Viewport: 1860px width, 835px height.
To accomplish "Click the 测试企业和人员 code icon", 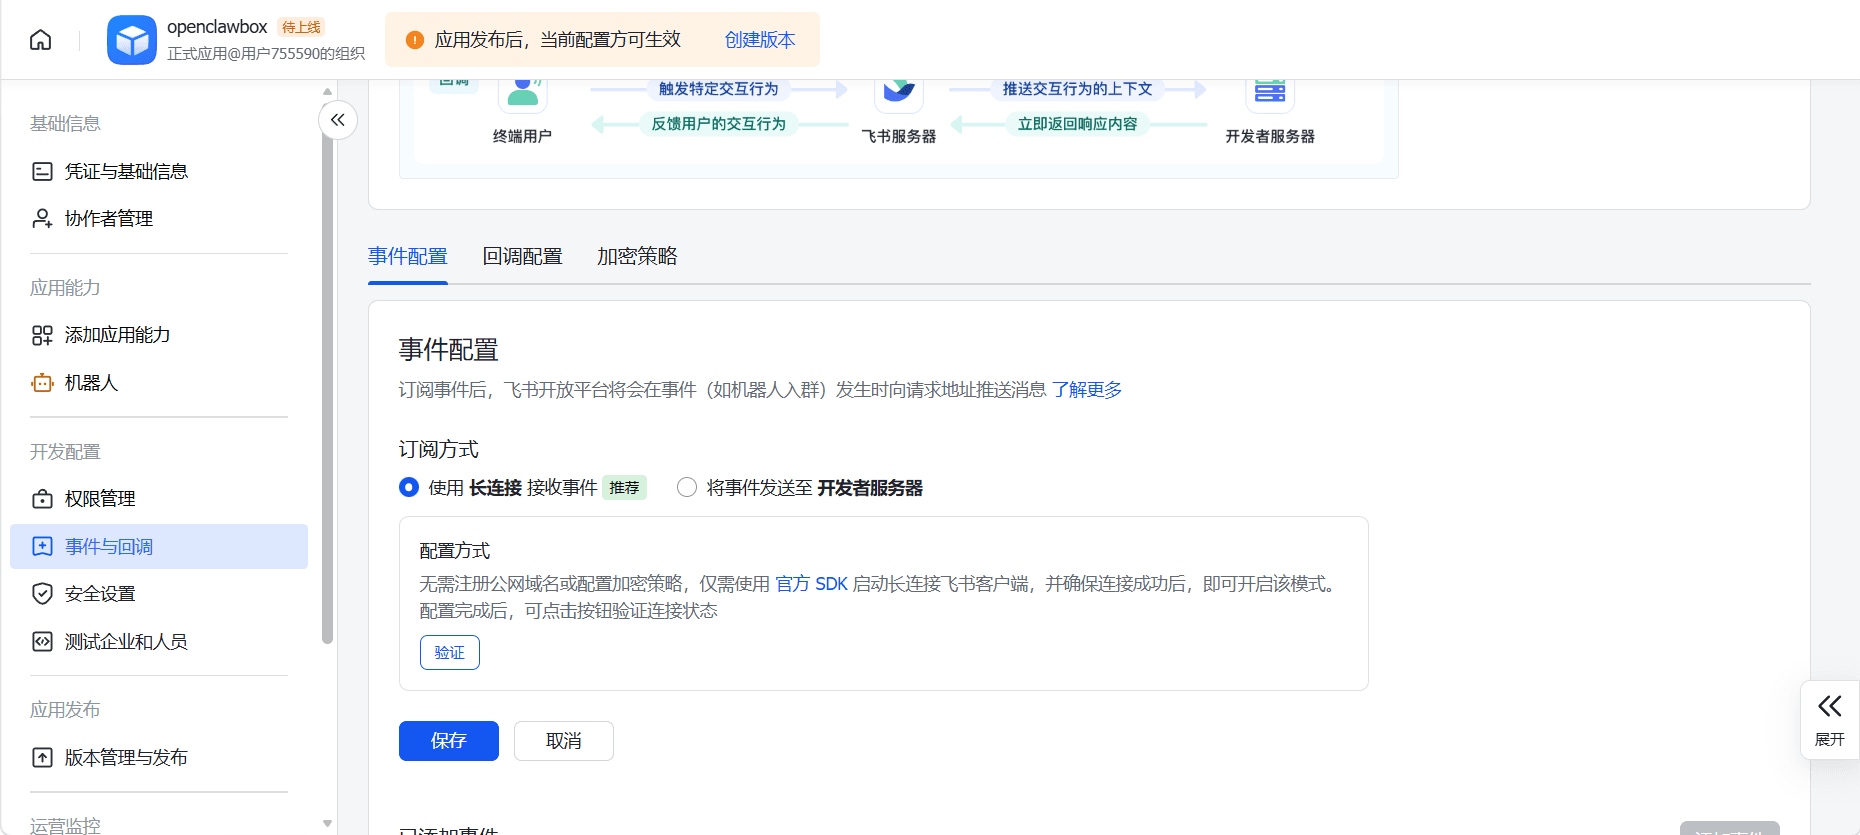I will [42, 642].
